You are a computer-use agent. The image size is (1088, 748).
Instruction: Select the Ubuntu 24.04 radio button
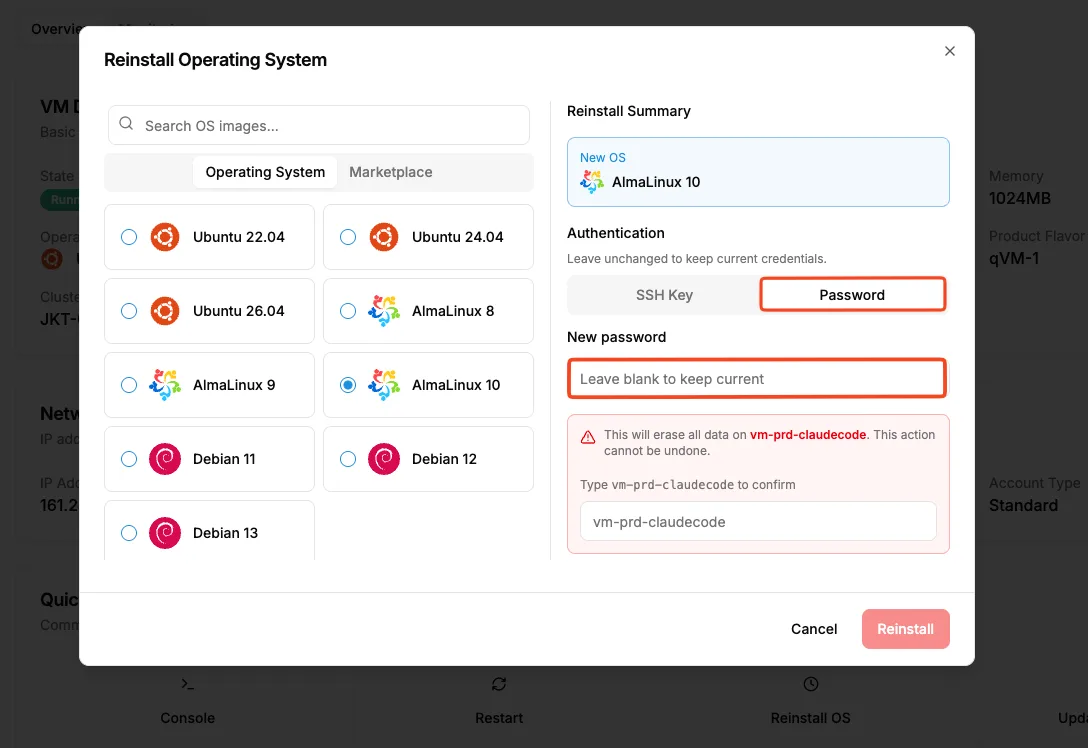tap(348, 237)
